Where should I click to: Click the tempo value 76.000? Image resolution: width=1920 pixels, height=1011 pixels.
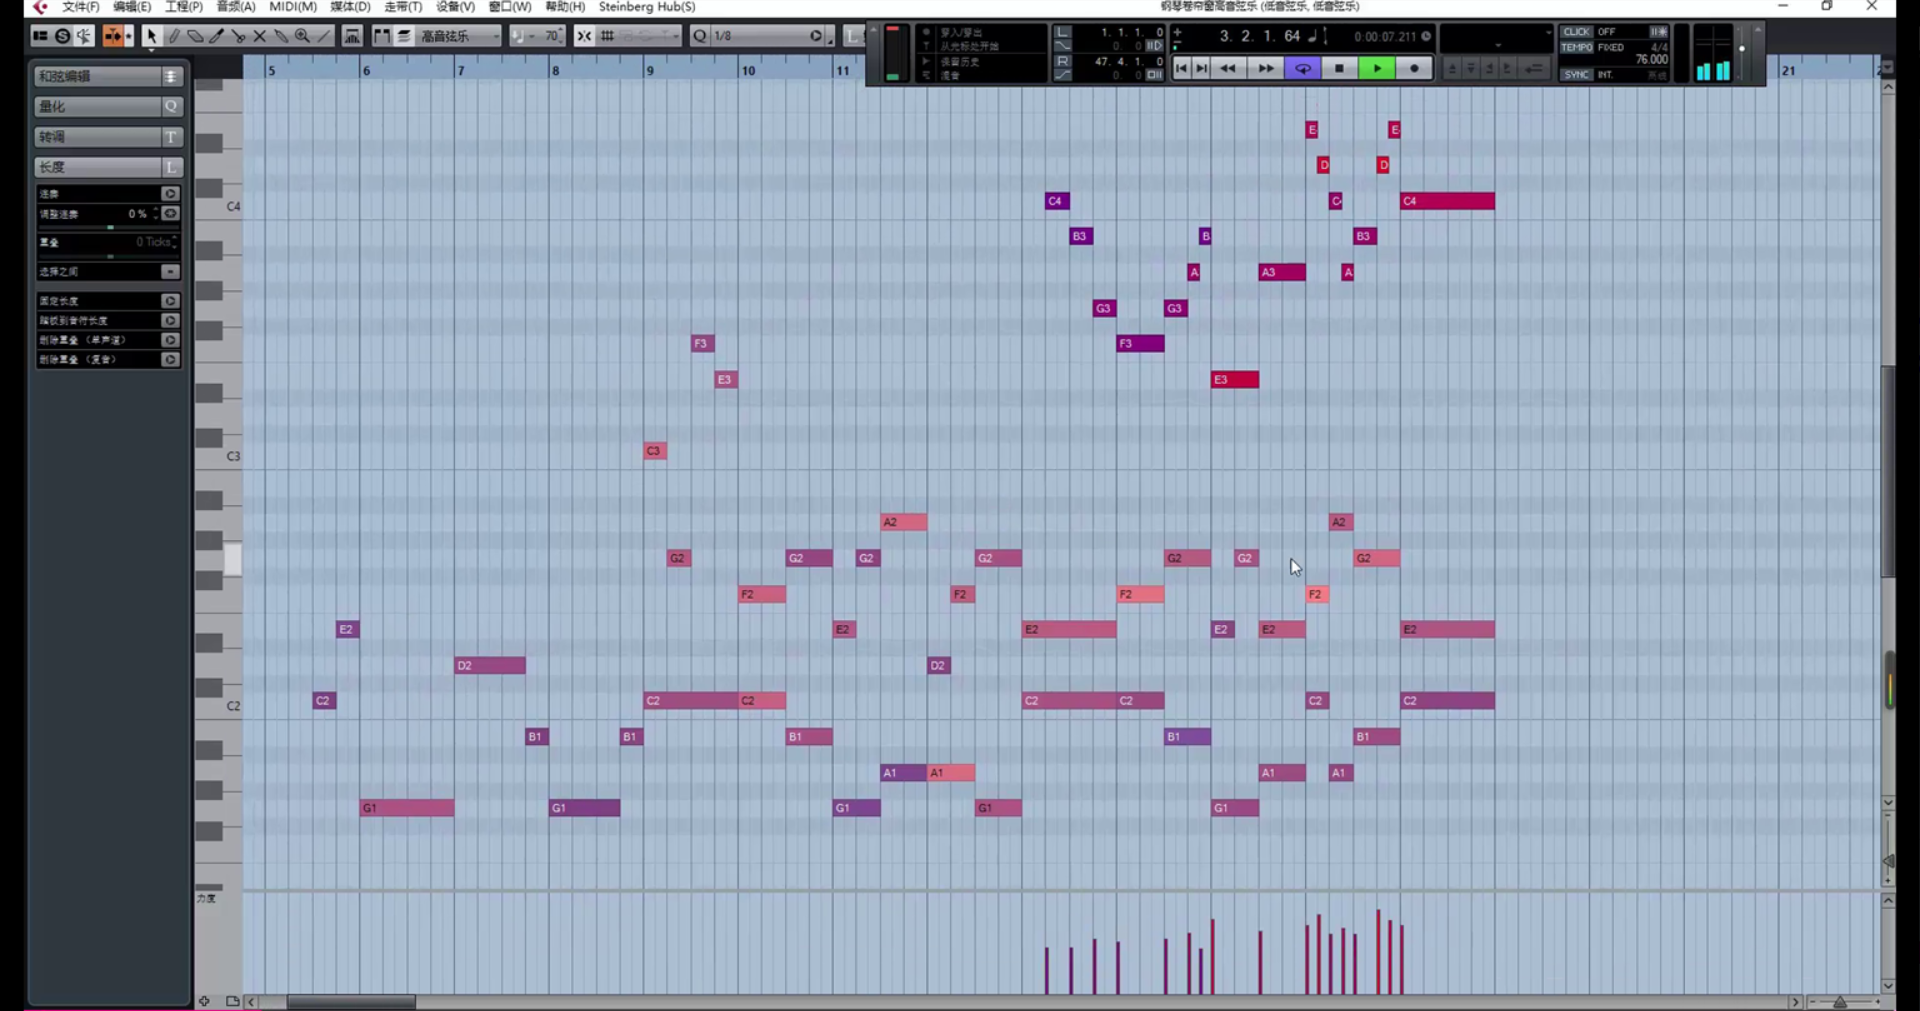[x=1651, y=60]
